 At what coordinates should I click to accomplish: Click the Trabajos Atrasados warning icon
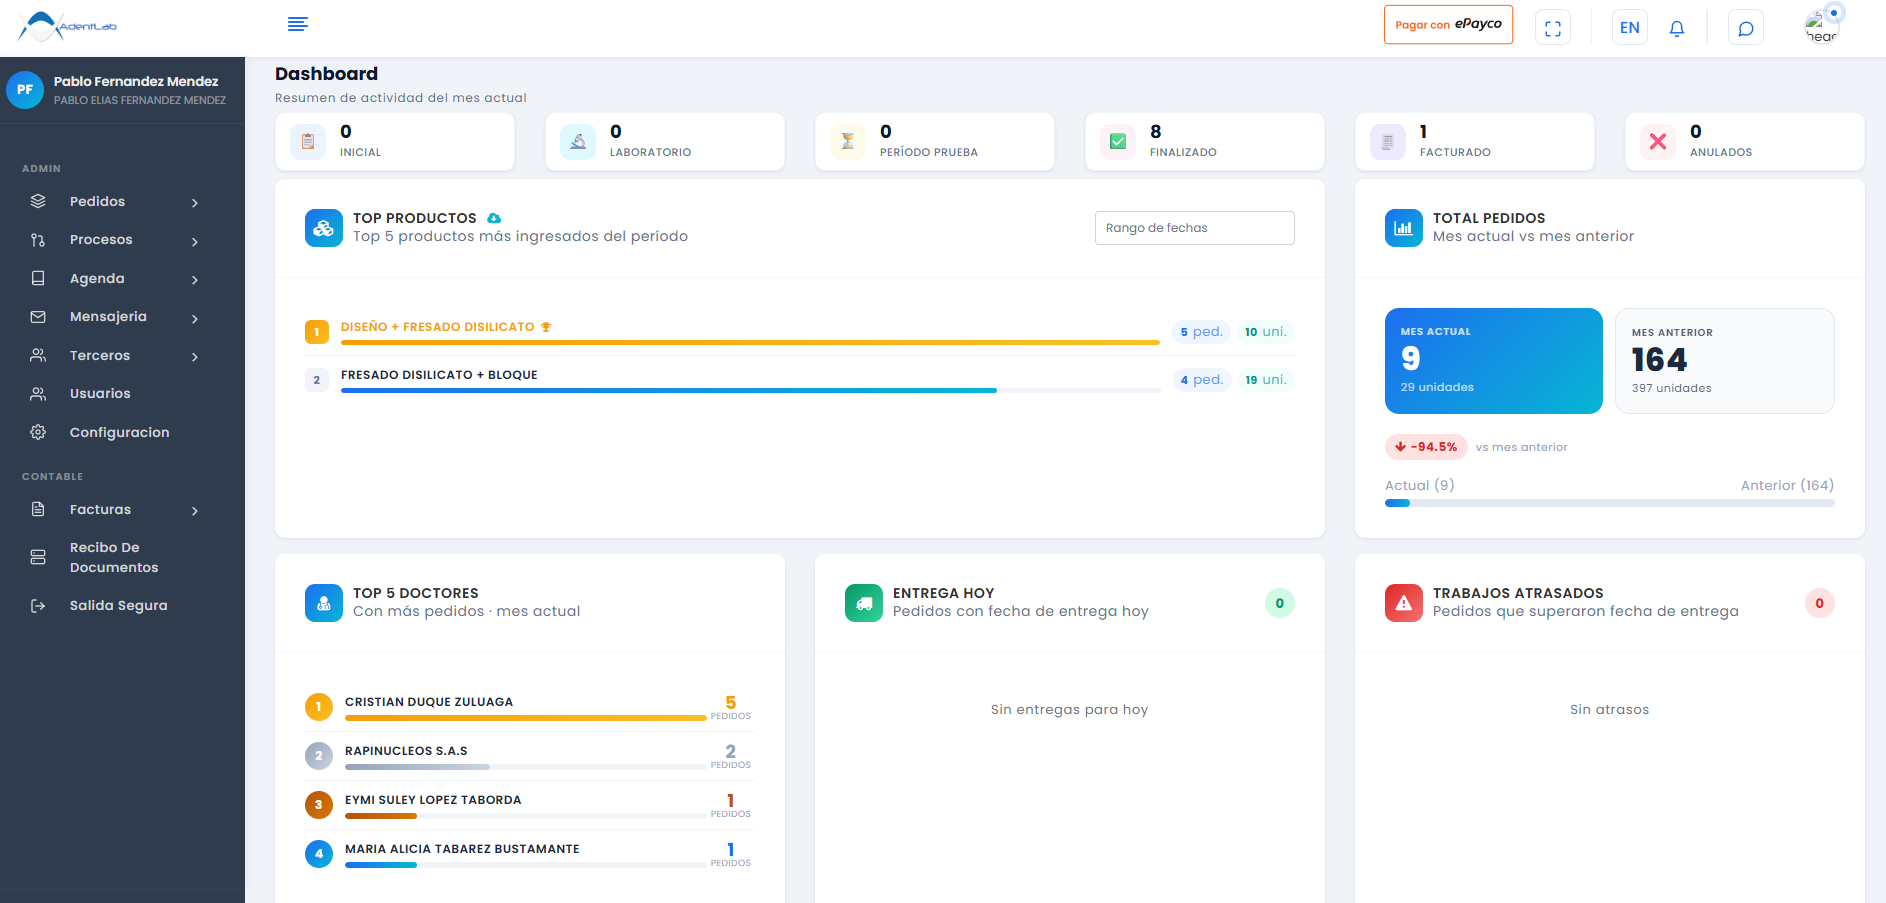click(1404, 603)
